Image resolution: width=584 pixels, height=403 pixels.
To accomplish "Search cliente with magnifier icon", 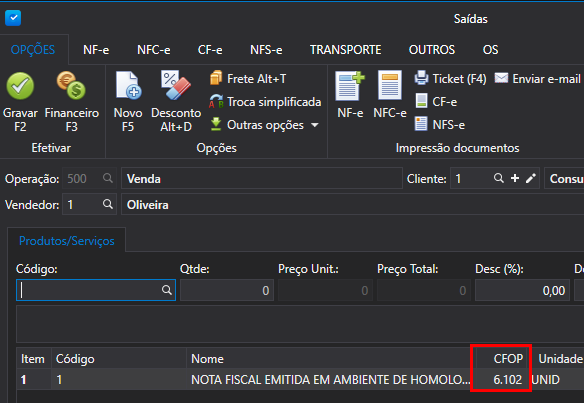I will [499, 178].
